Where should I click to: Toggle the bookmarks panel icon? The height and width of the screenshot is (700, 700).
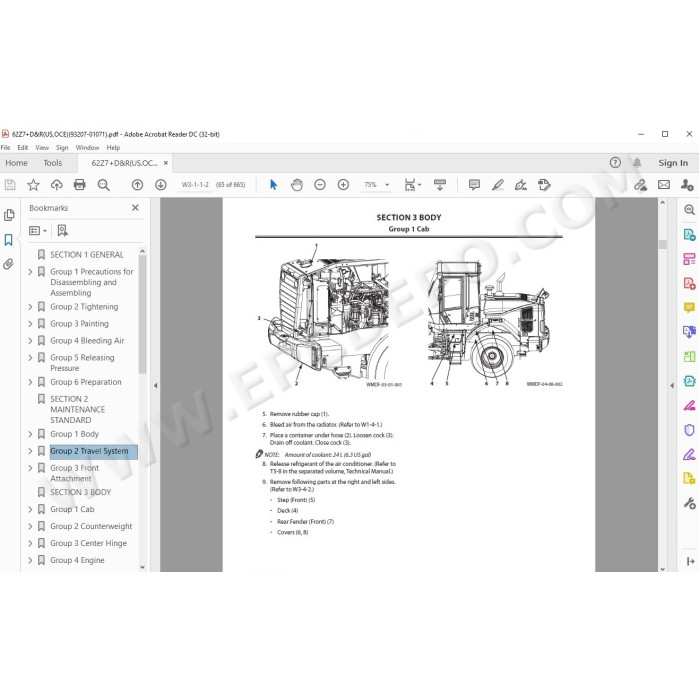point(8,240)
